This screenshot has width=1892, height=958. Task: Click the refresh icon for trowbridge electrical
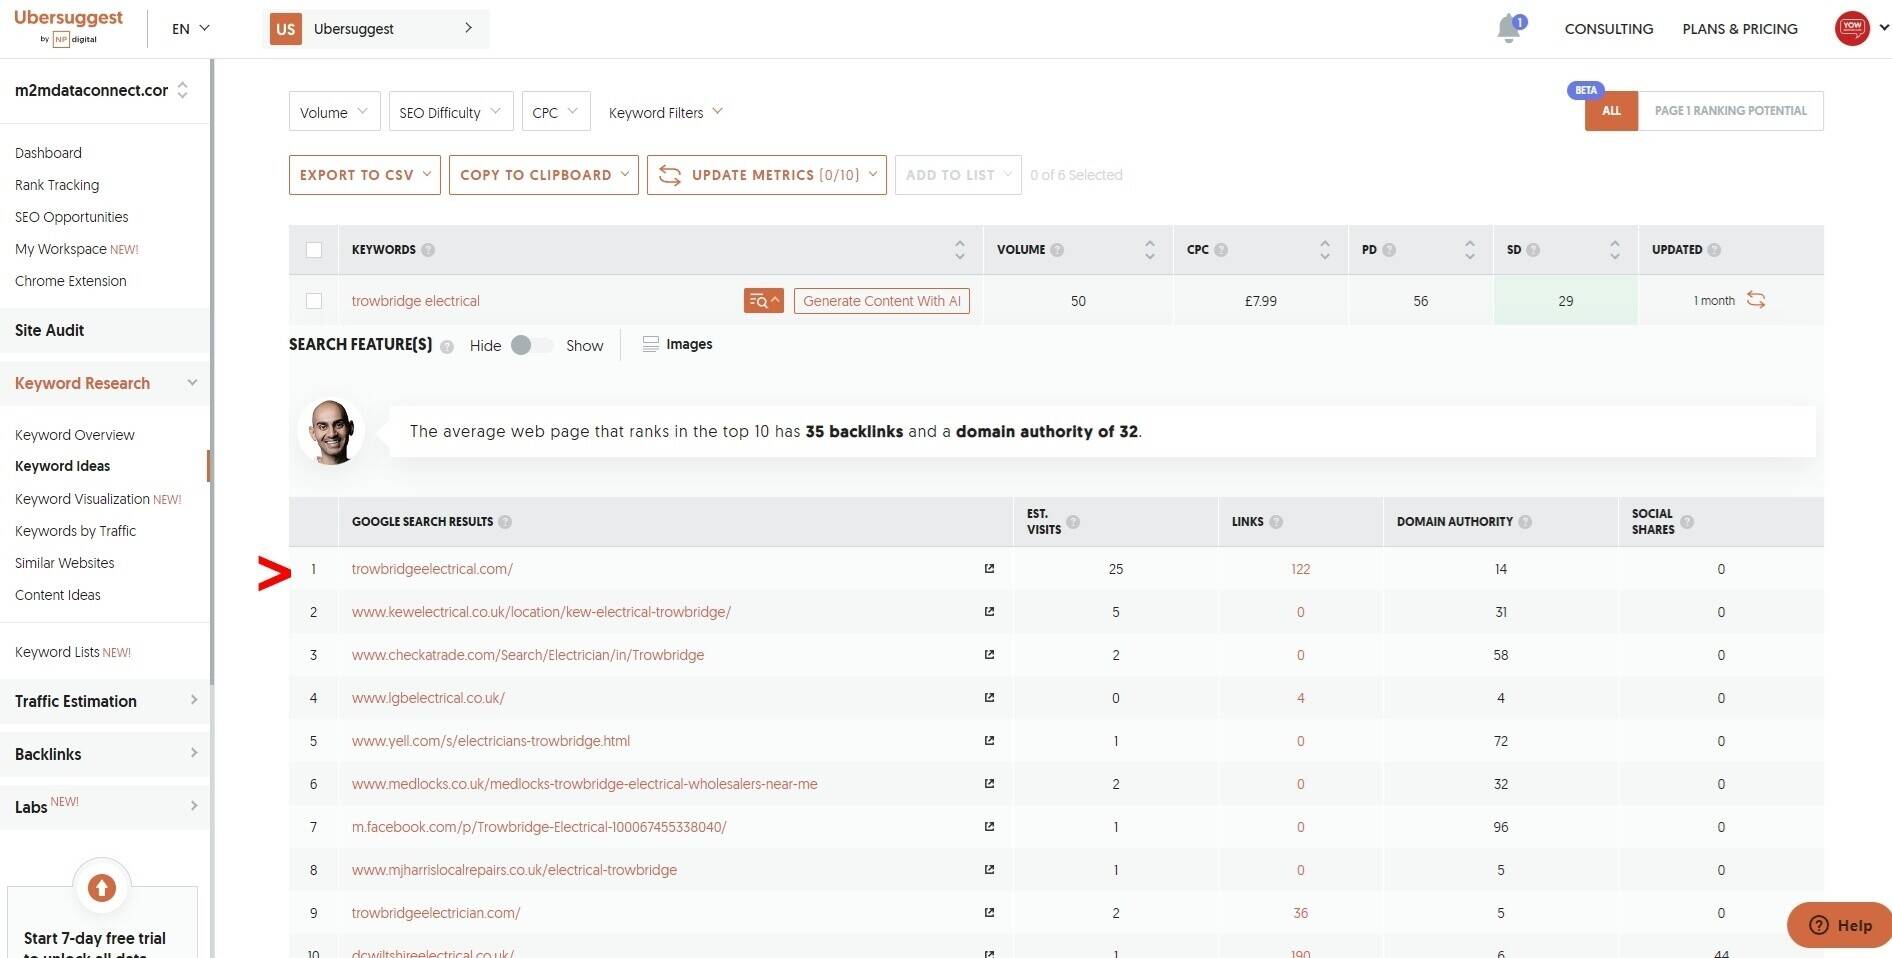(x=1756, y=300)
